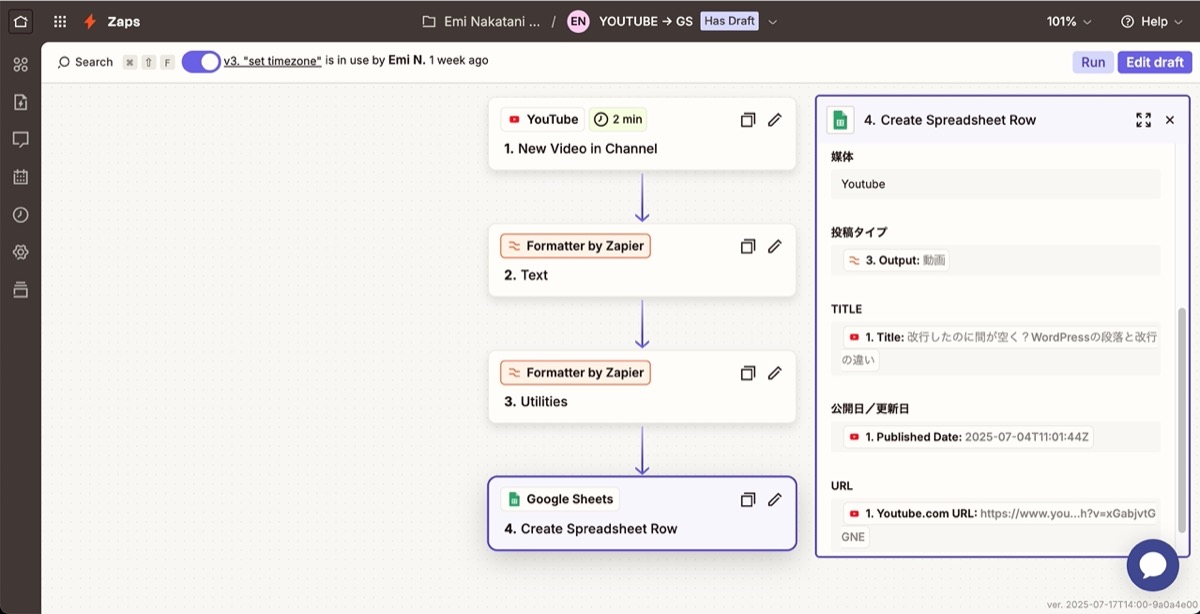This screenshot has width=1200, height=614.
Task: Click the Run button
Action: [1093, 62]
